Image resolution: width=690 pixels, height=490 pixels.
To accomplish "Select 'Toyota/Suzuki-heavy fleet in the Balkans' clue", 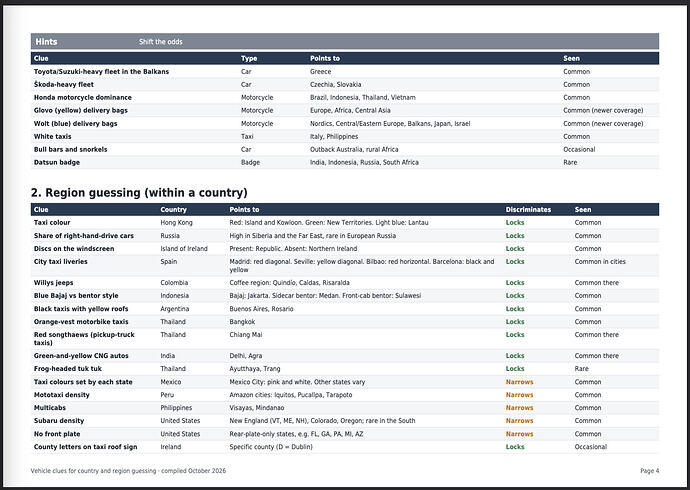I will point(101,71).
